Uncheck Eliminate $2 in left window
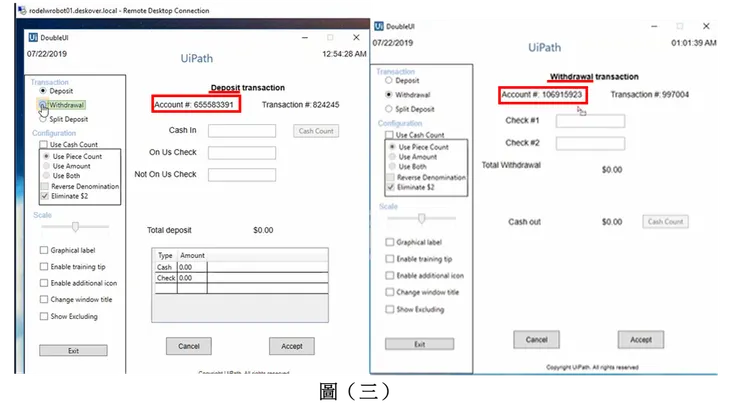Viewport: 740px width, 415px height. (x=45, y=196)
